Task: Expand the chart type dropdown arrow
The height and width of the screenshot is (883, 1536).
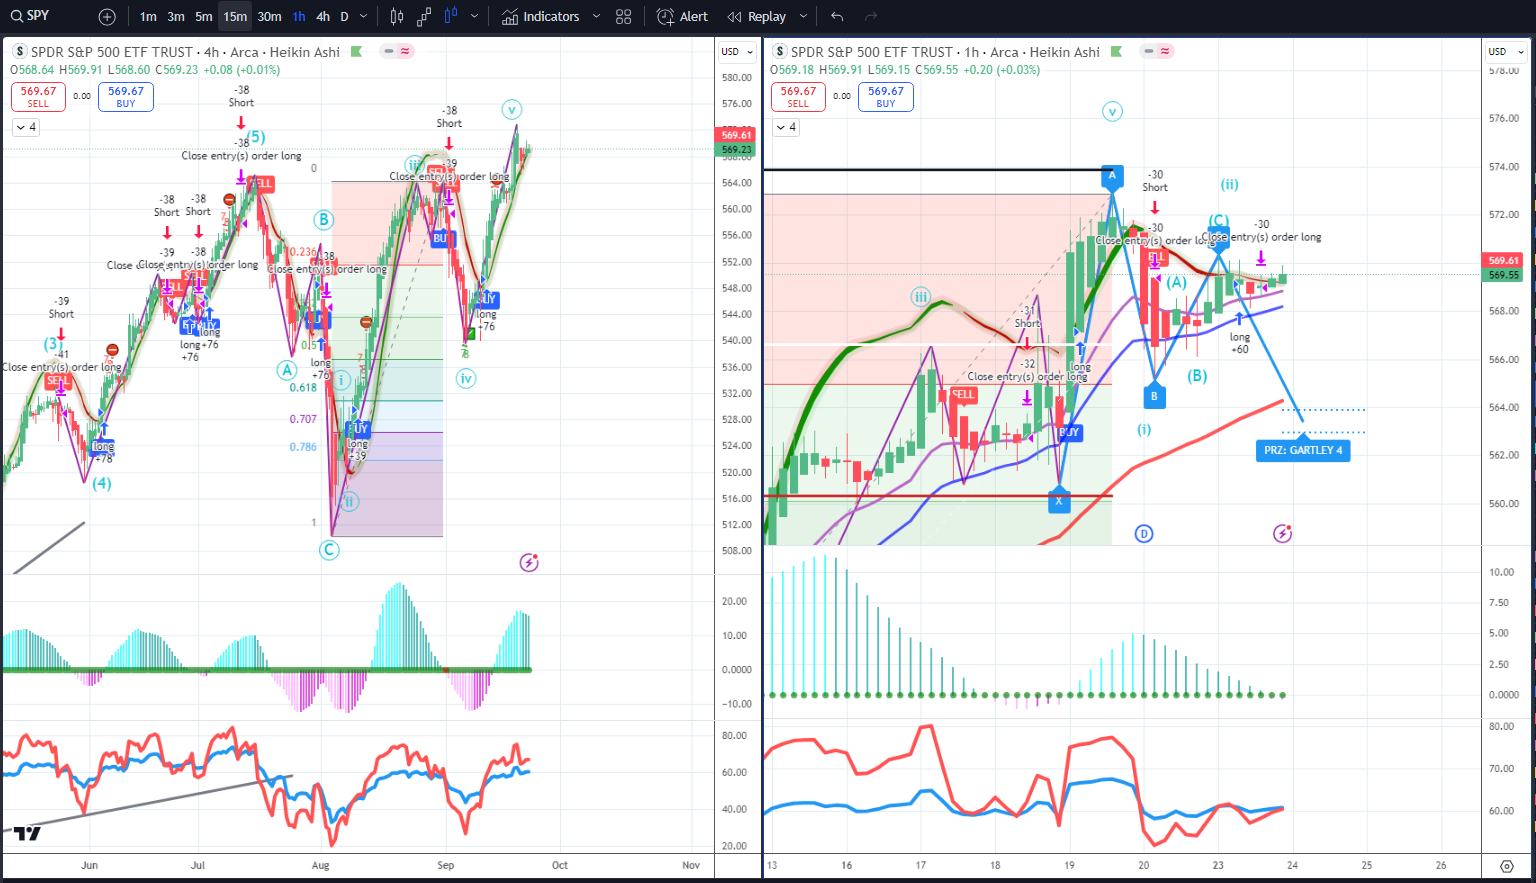Action: pyautogui.click(x=474, y=17)
